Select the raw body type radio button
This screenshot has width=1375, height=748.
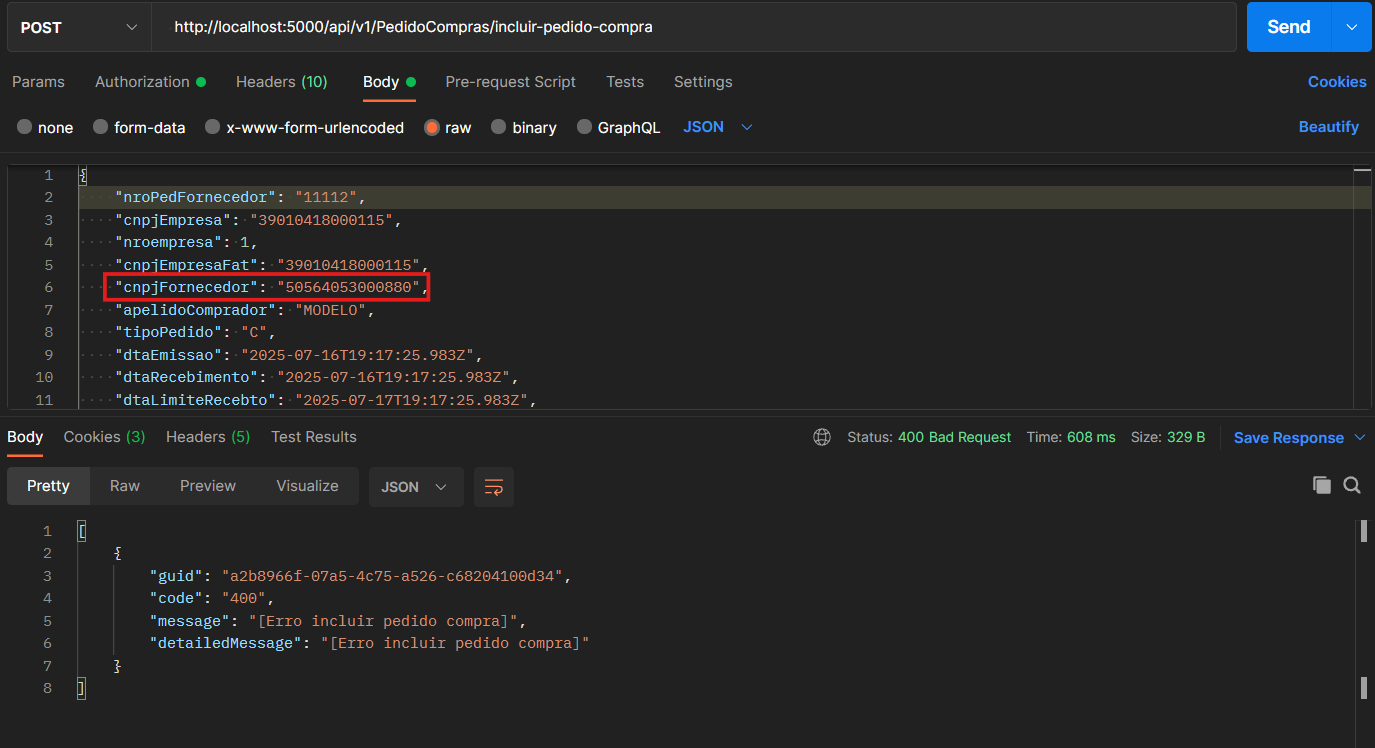point(432,127)
